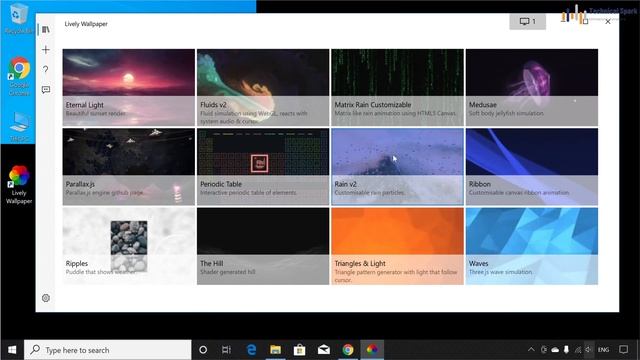
Task: Click the plus Add Wallpaper icon
Action: pyautogui.click(x=46, y=50)
